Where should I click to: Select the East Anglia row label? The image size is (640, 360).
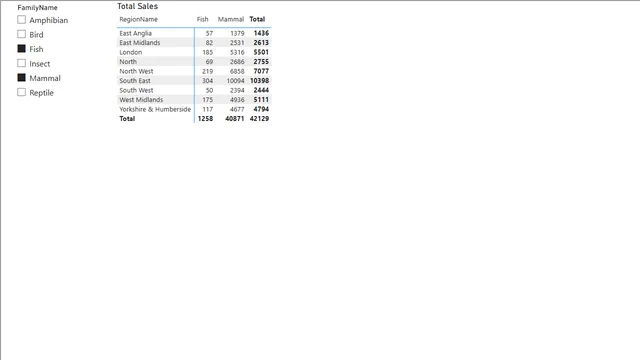click(136, 33)
